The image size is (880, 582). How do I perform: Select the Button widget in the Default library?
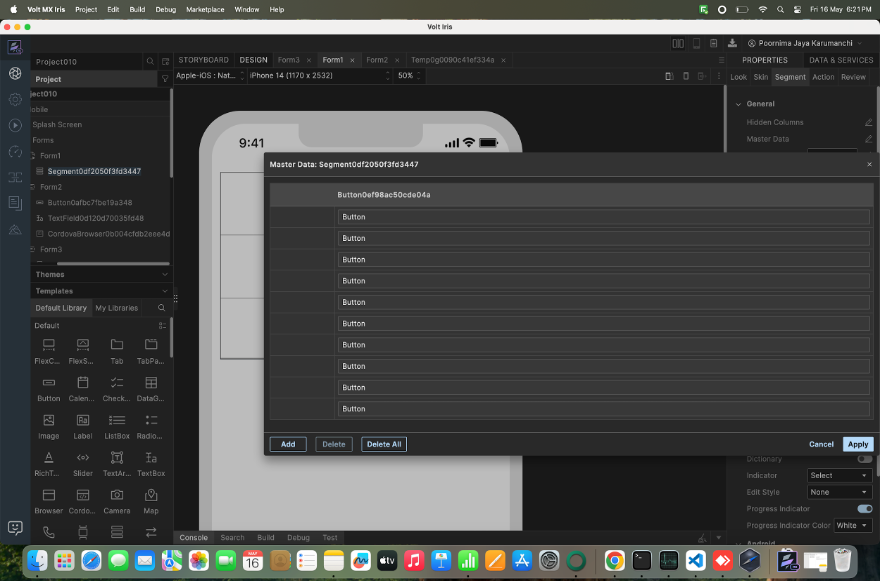(49, 389)
